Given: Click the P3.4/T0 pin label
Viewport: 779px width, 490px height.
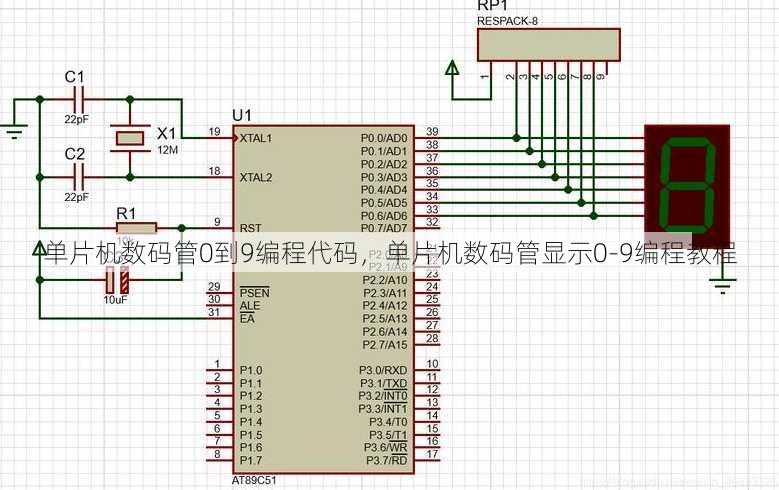Looking at the screenshot, I should 388,422.
